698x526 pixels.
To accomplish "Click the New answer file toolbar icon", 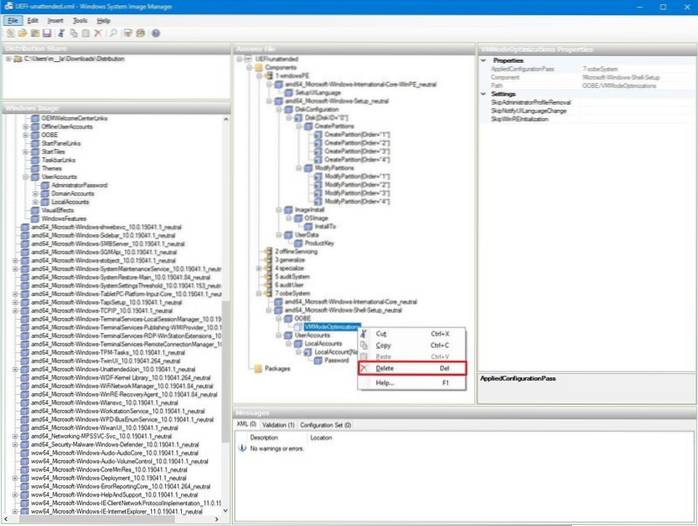I will (x=10, y=33).
